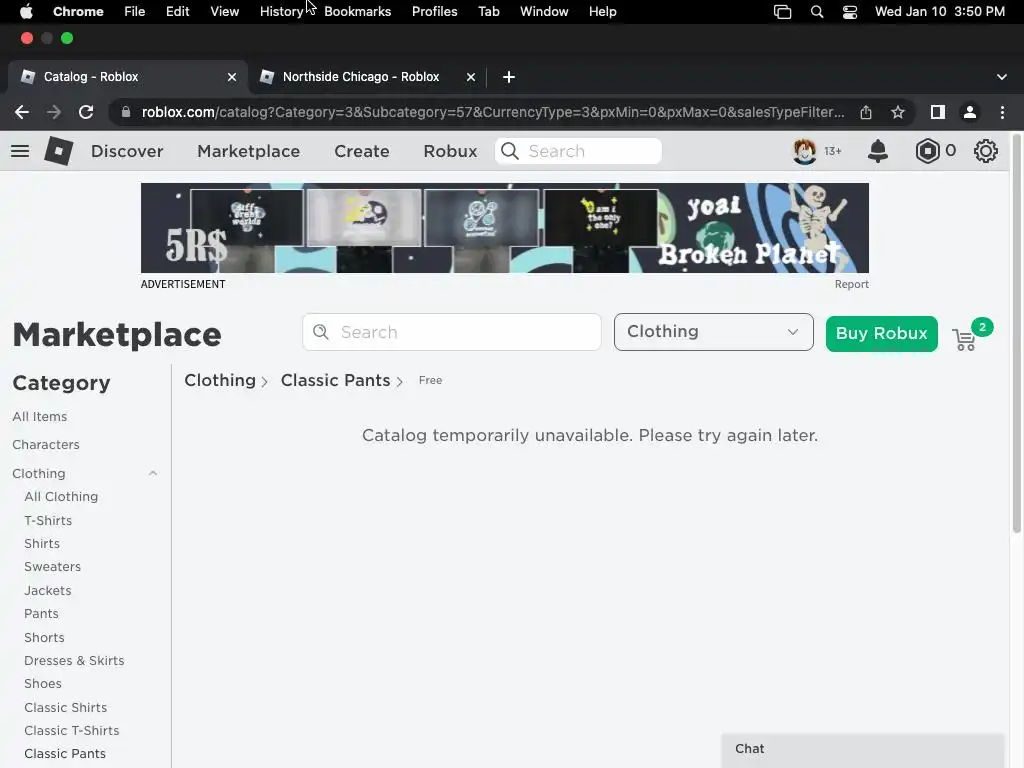This screenshot has width=1024, height=768.
Task: Close the Catalog - Roblox tab
Action: coord(231,77)
